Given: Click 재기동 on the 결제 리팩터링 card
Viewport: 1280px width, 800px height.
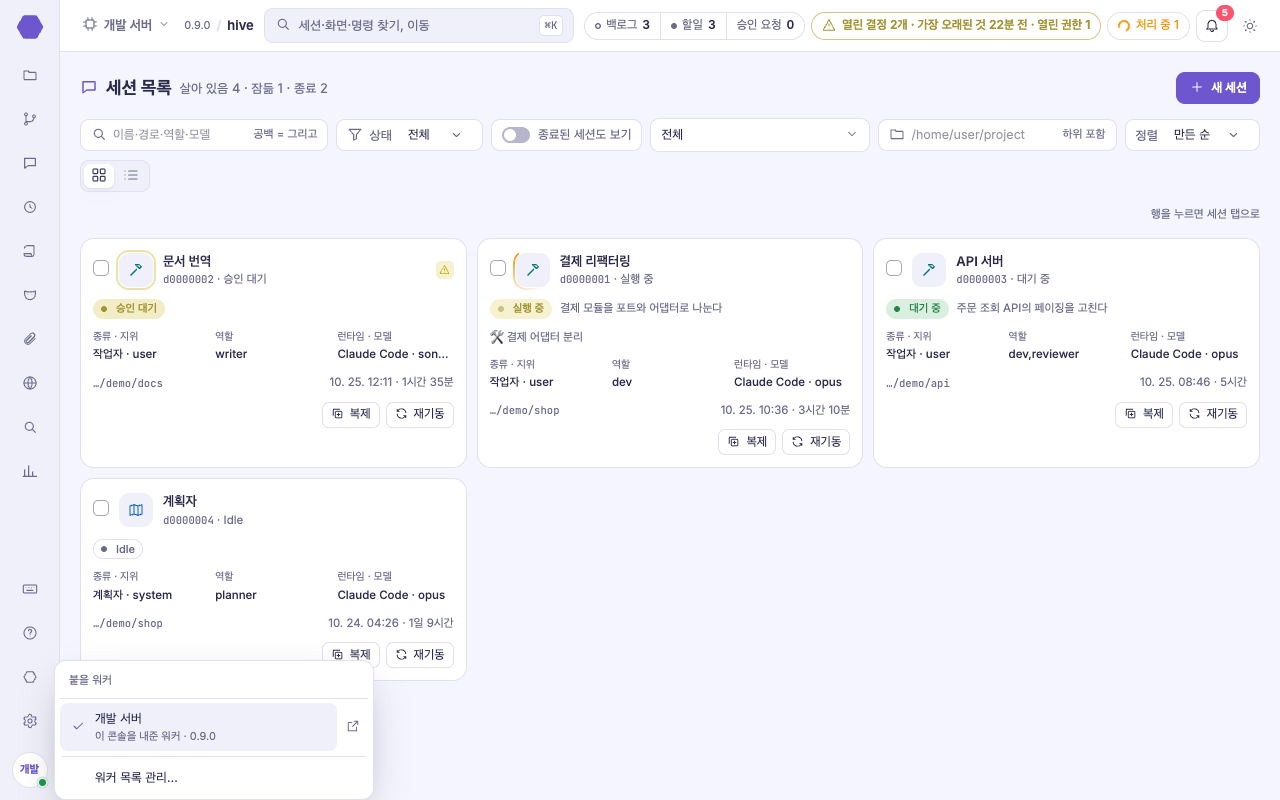Looking at the screenshot, I should [816, 442].
